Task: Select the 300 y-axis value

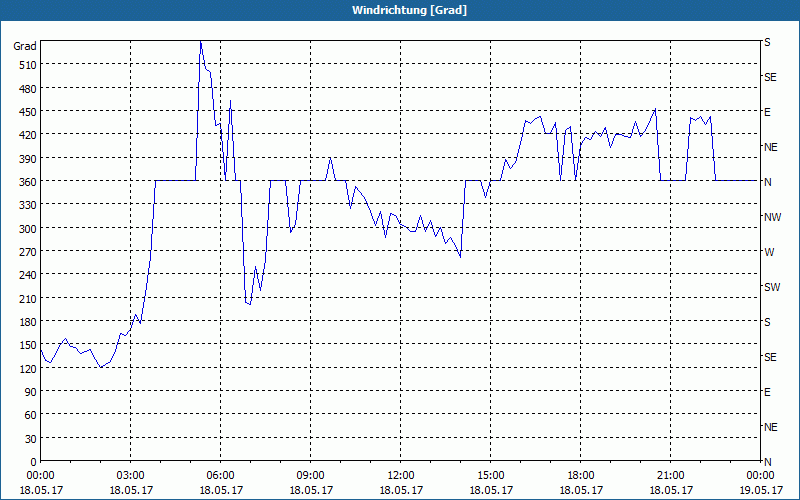Action: (x=28, y=229)
